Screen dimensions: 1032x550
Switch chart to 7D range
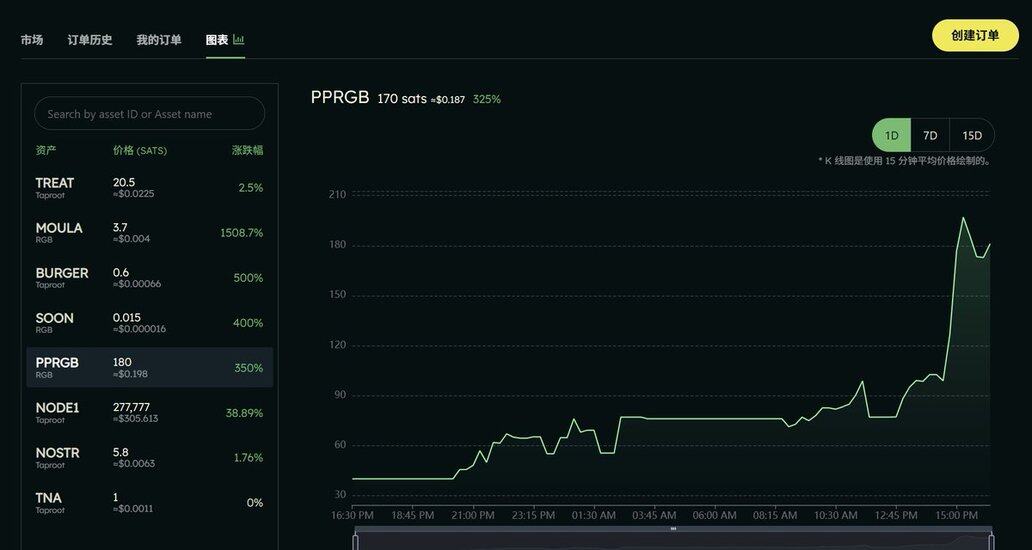pyautogui.click(x=930, y=135)
